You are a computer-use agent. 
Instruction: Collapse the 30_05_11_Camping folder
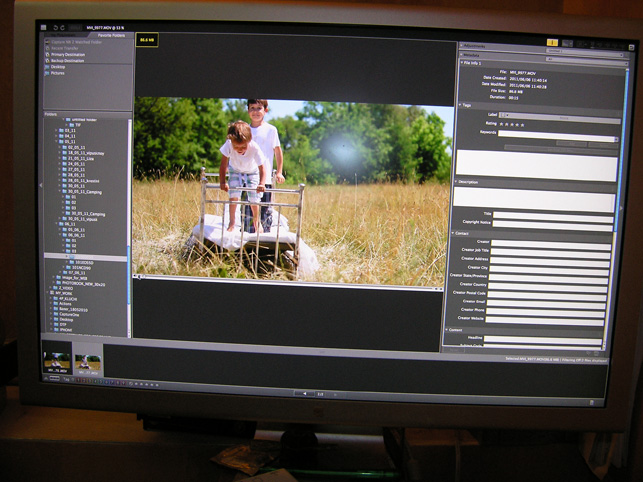pos(60,192)
